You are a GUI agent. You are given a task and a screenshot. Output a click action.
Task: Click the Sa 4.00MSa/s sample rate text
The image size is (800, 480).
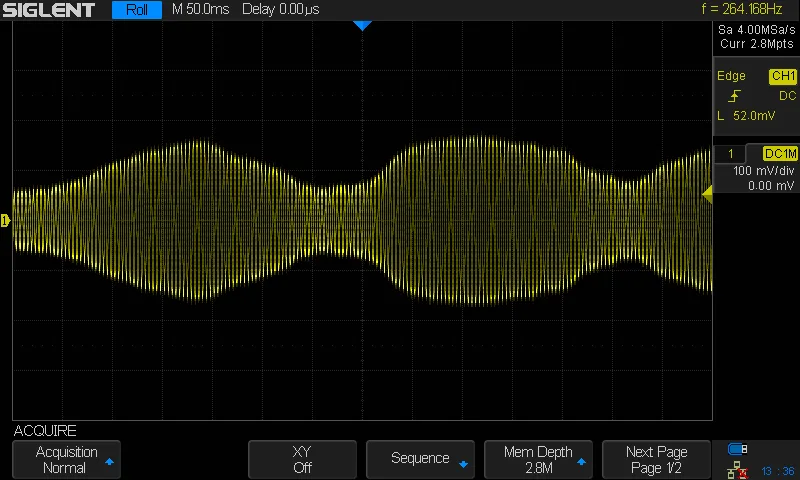click(x=757, y=30)
